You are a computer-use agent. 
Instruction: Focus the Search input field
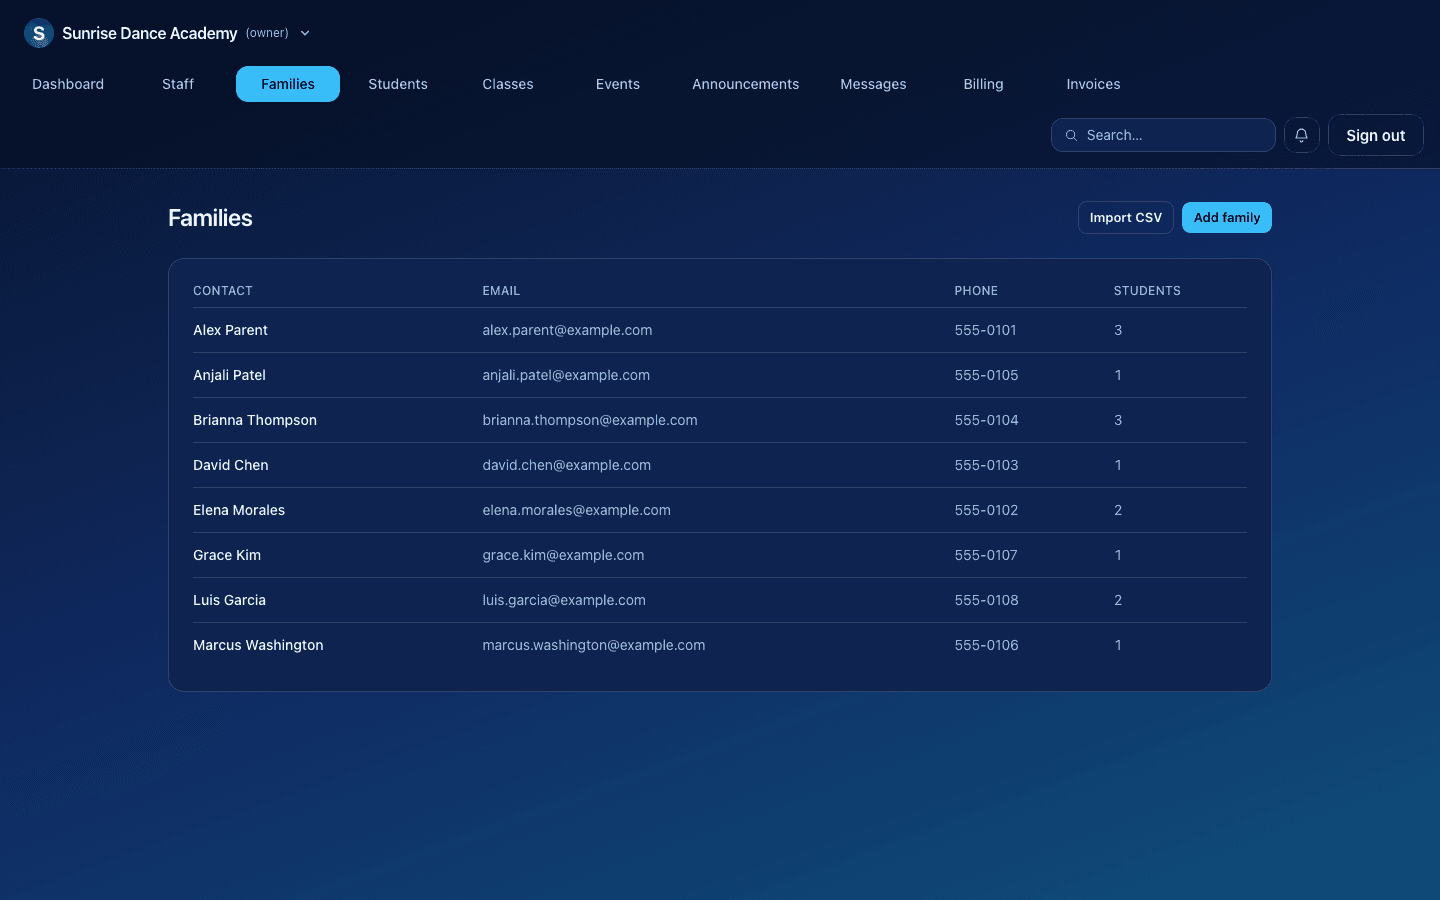pyautogui.click(x=1163, y=135)
